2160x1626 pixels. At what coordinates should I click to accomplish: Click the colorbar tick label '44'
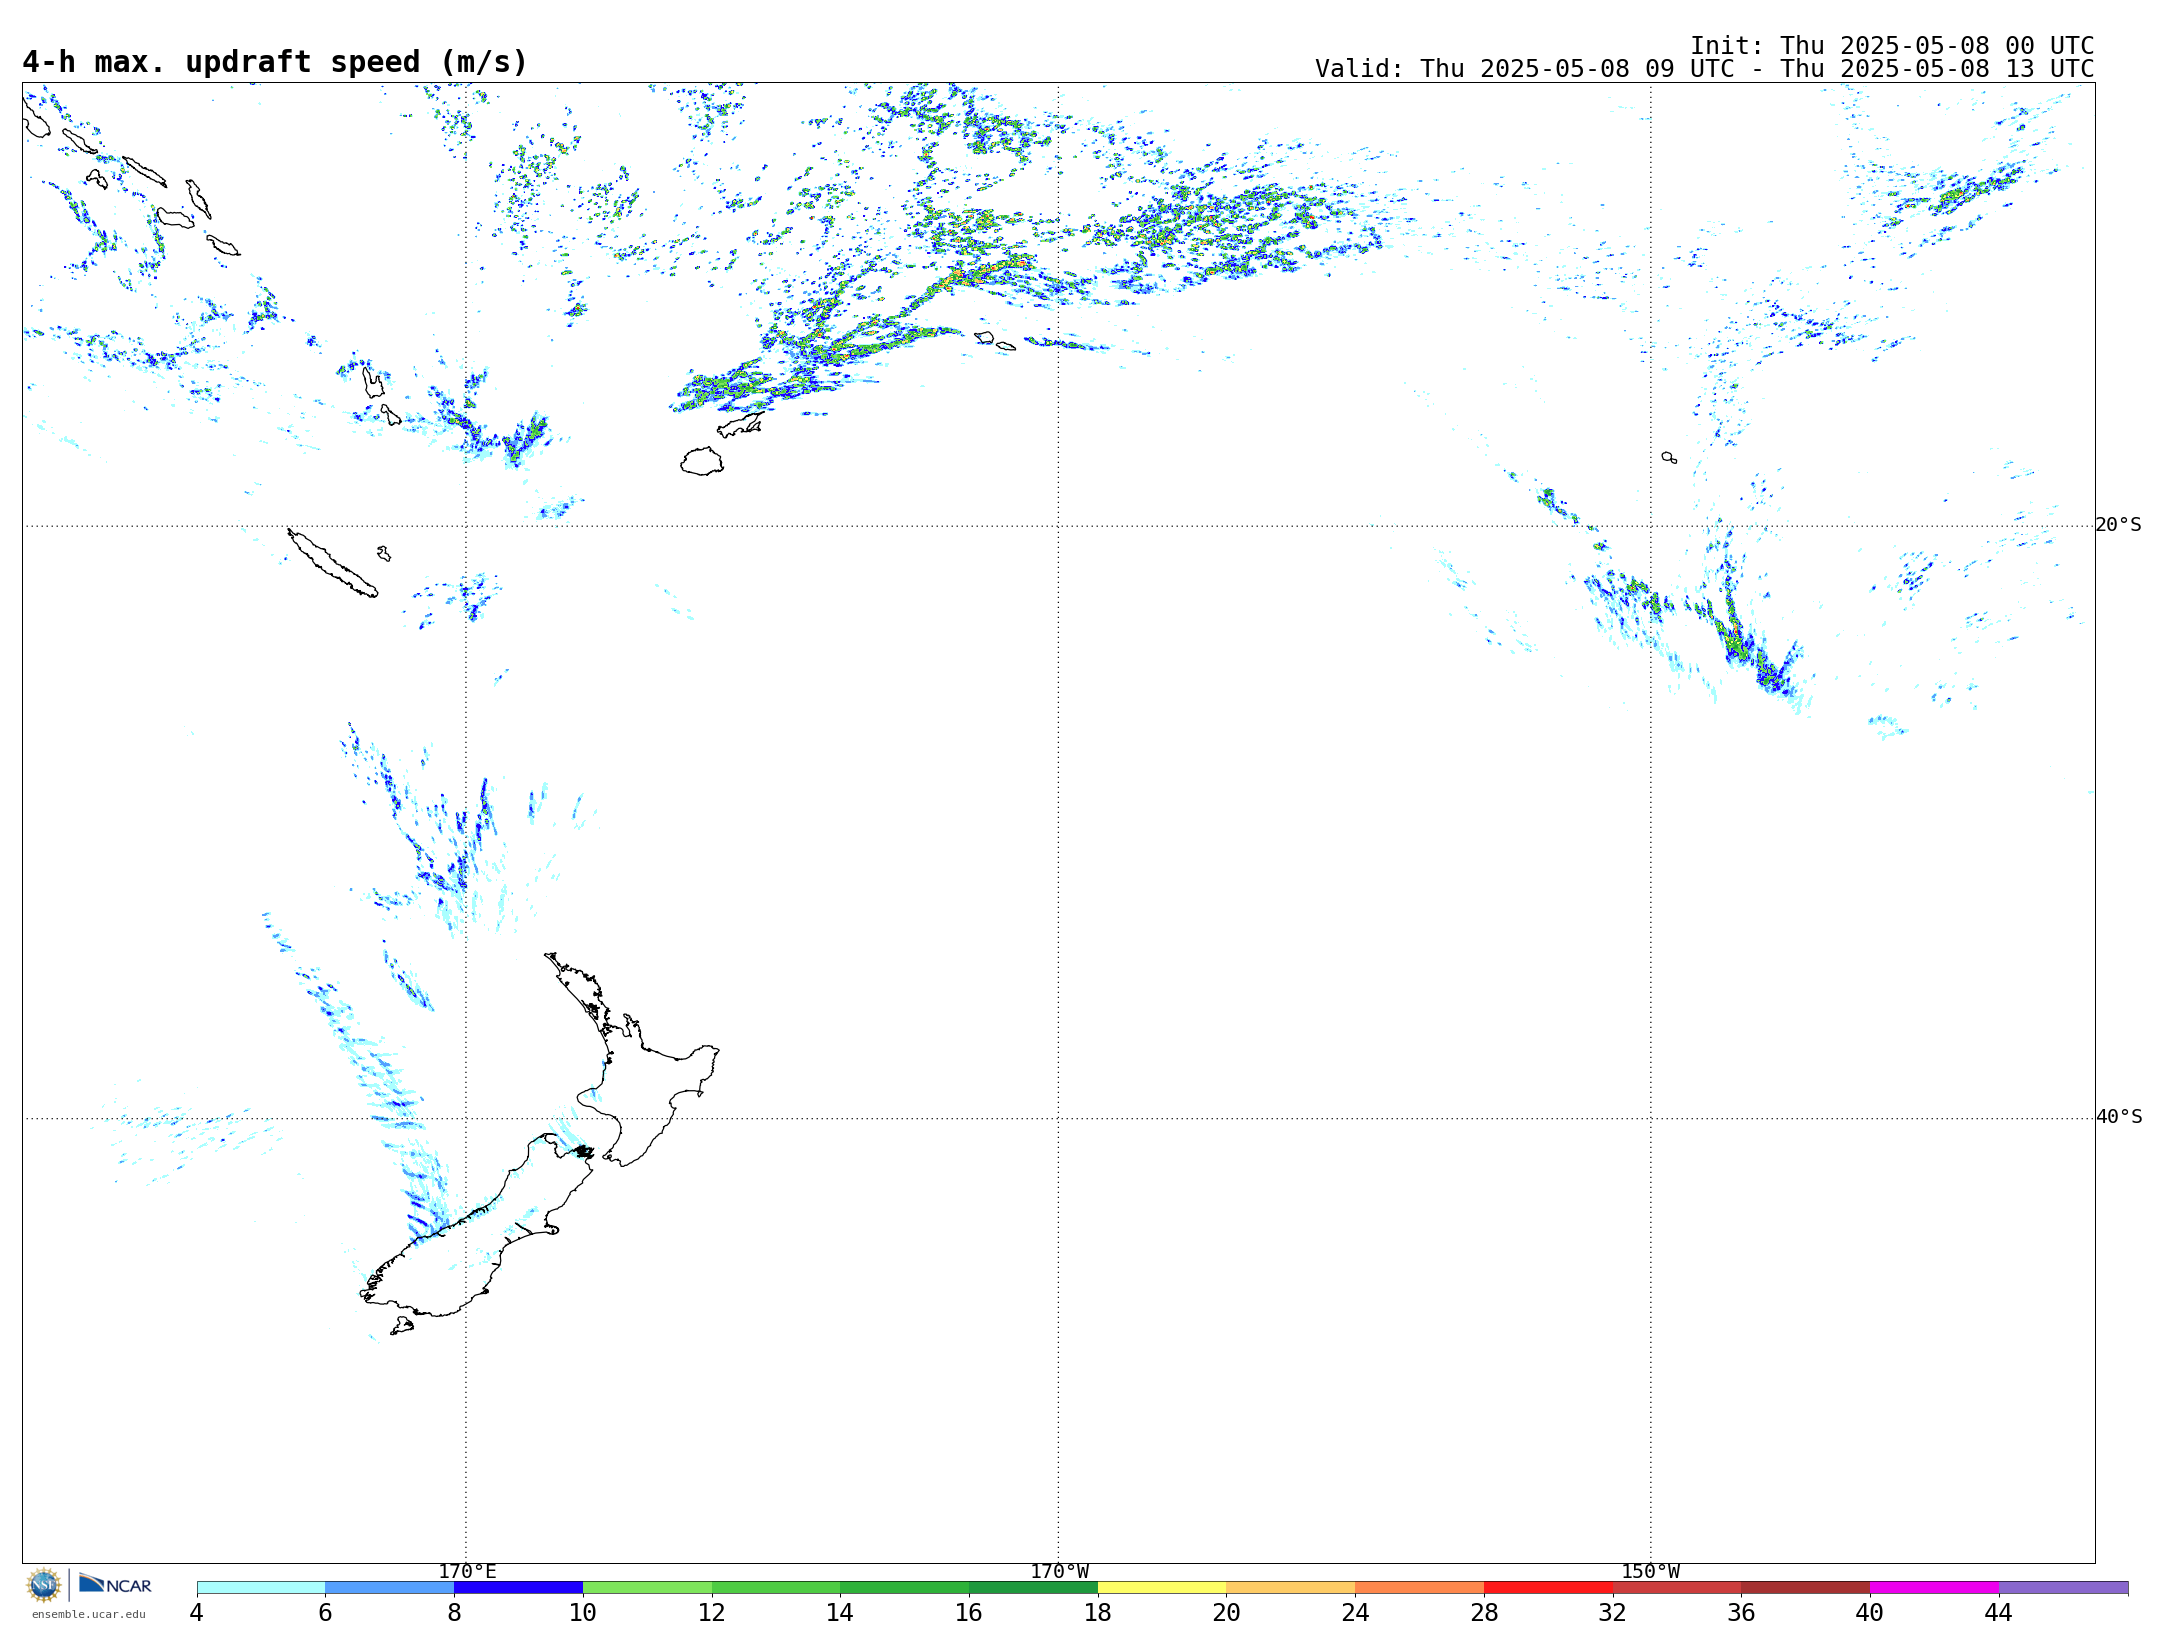pyautogui.click(x=1999, y=1612)
